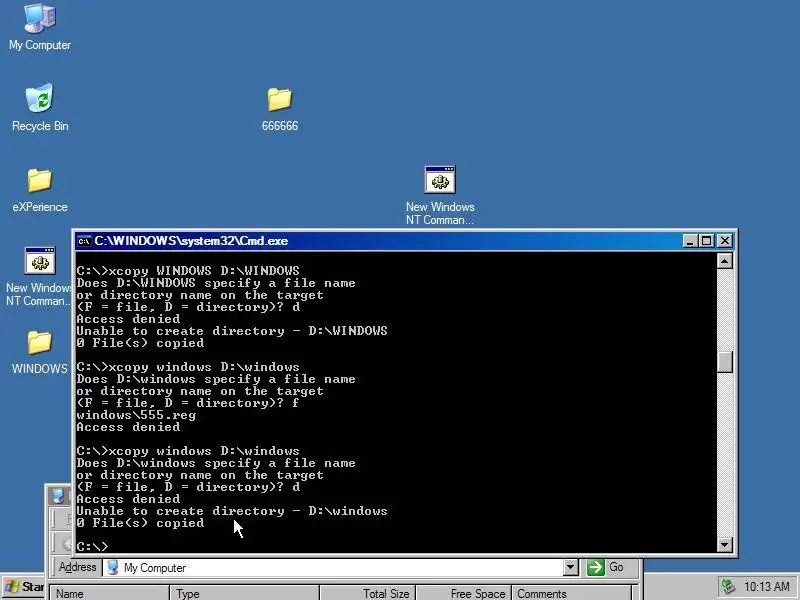Screen dimensions: 800x600
Task: Select New Windows NT Command shortcut near center
Action: click(x=440, y=195)
